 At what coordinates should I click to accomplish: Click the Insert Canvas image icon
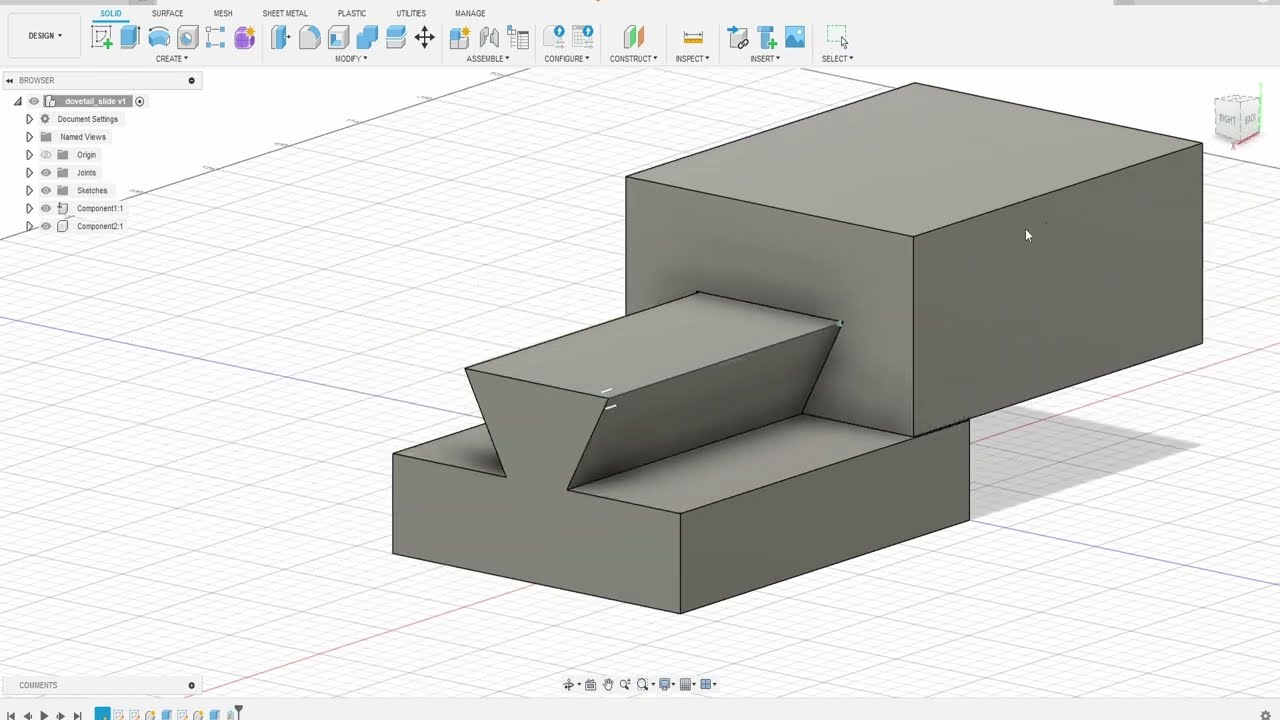click(795, 38)
